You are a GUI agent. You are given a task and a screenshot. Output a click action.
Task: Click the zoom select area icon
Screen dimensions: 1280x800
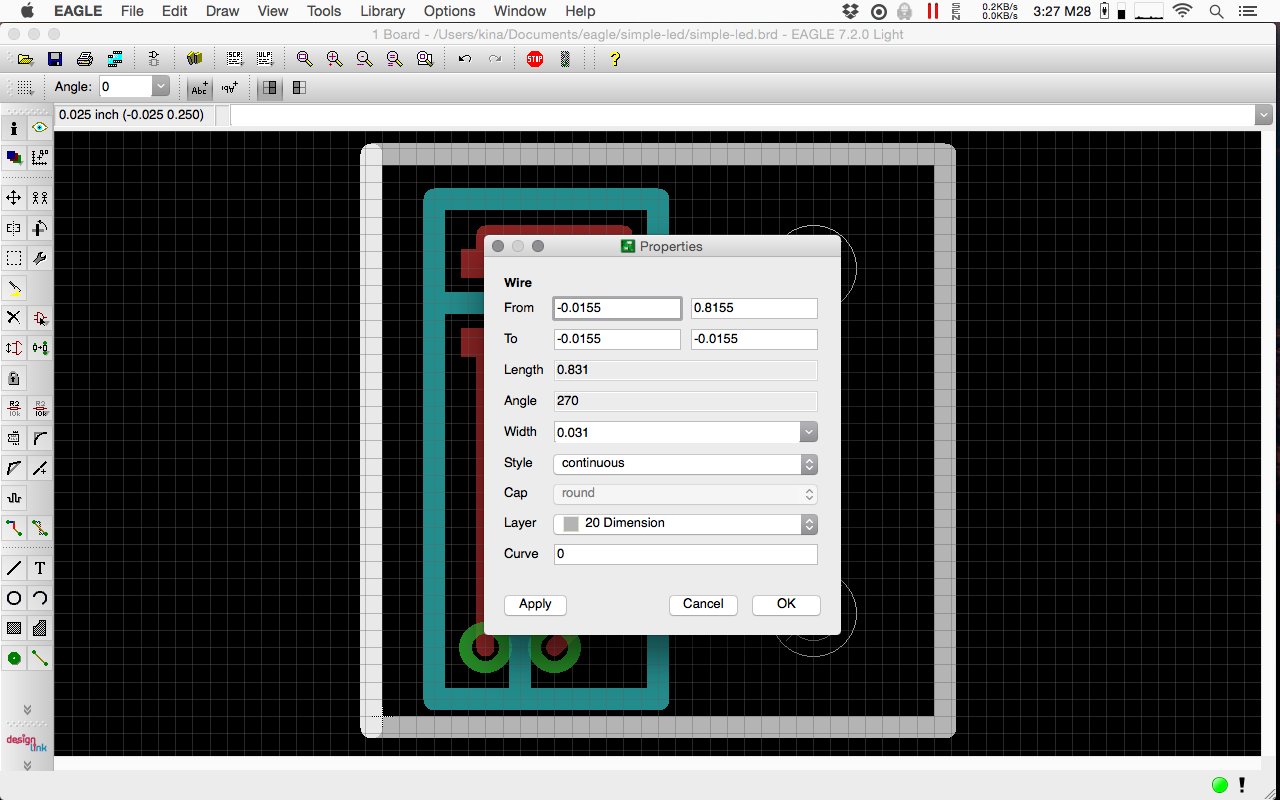pos(424,59)
